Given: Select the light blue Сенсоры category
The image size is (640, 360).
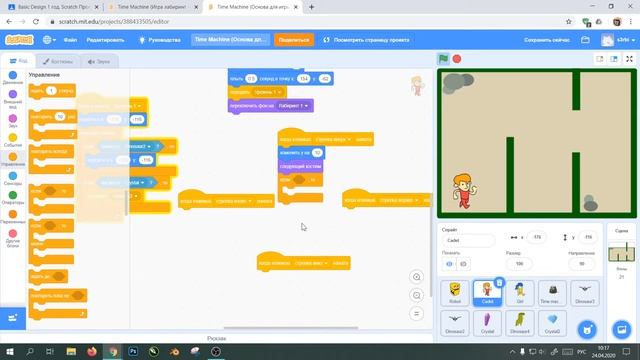Looking at the screenshot, I should click(x=13, y=179).
